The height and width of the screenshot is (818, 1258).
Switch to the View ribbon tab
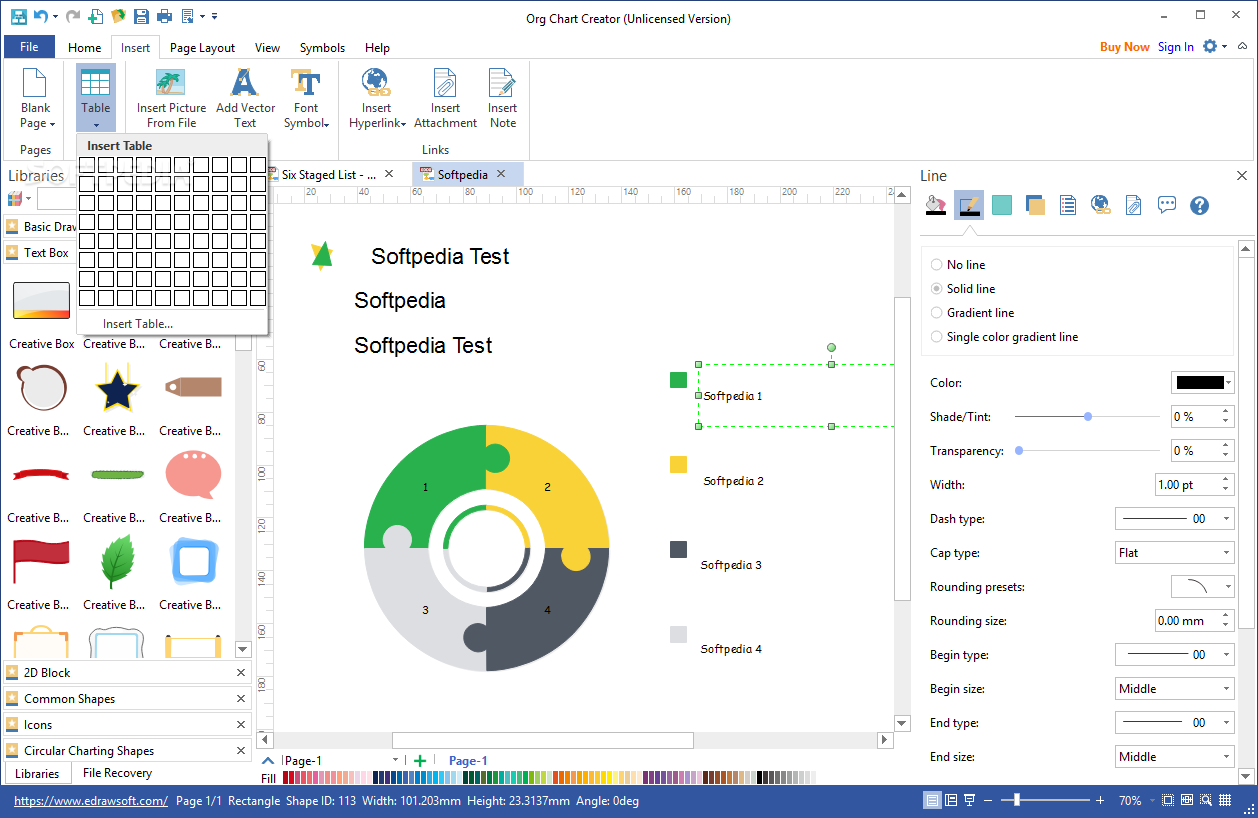(x=267, y=48)
